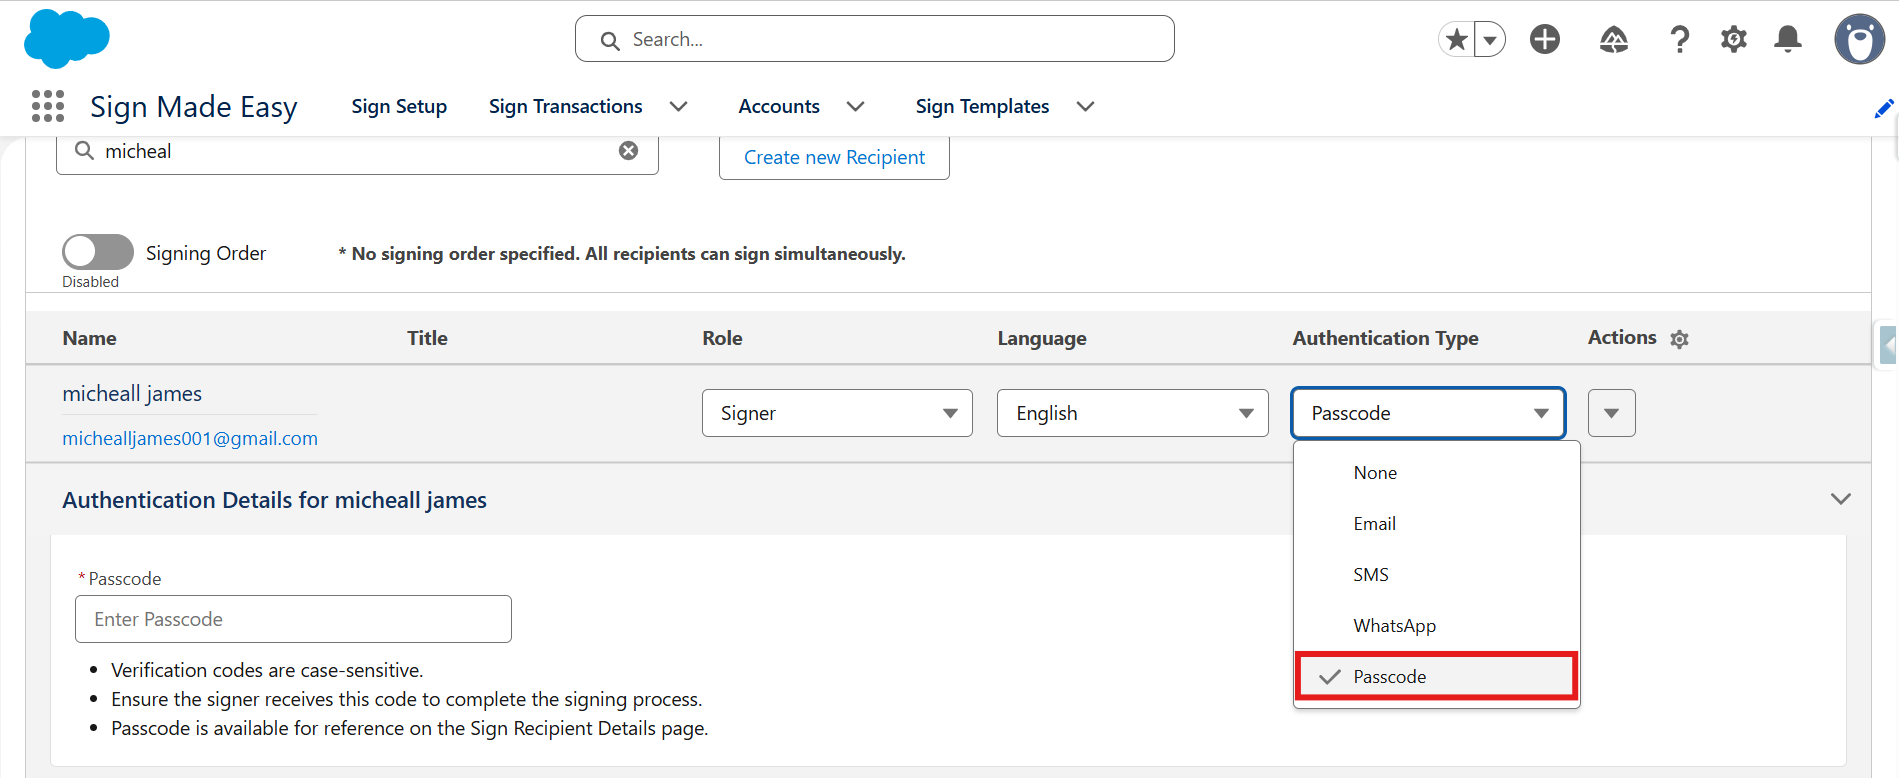
Task: Collapse the Authentication Type Passcode combobox
Action: pyautogui.click(x=1428, y=413)
